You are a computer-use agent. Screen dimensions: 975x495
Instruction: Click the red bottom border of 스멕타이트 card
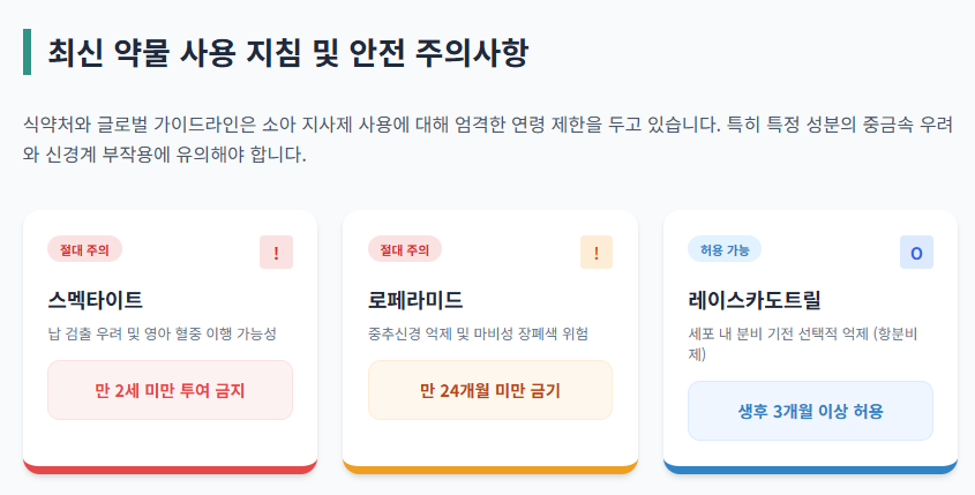click(170, 470)
